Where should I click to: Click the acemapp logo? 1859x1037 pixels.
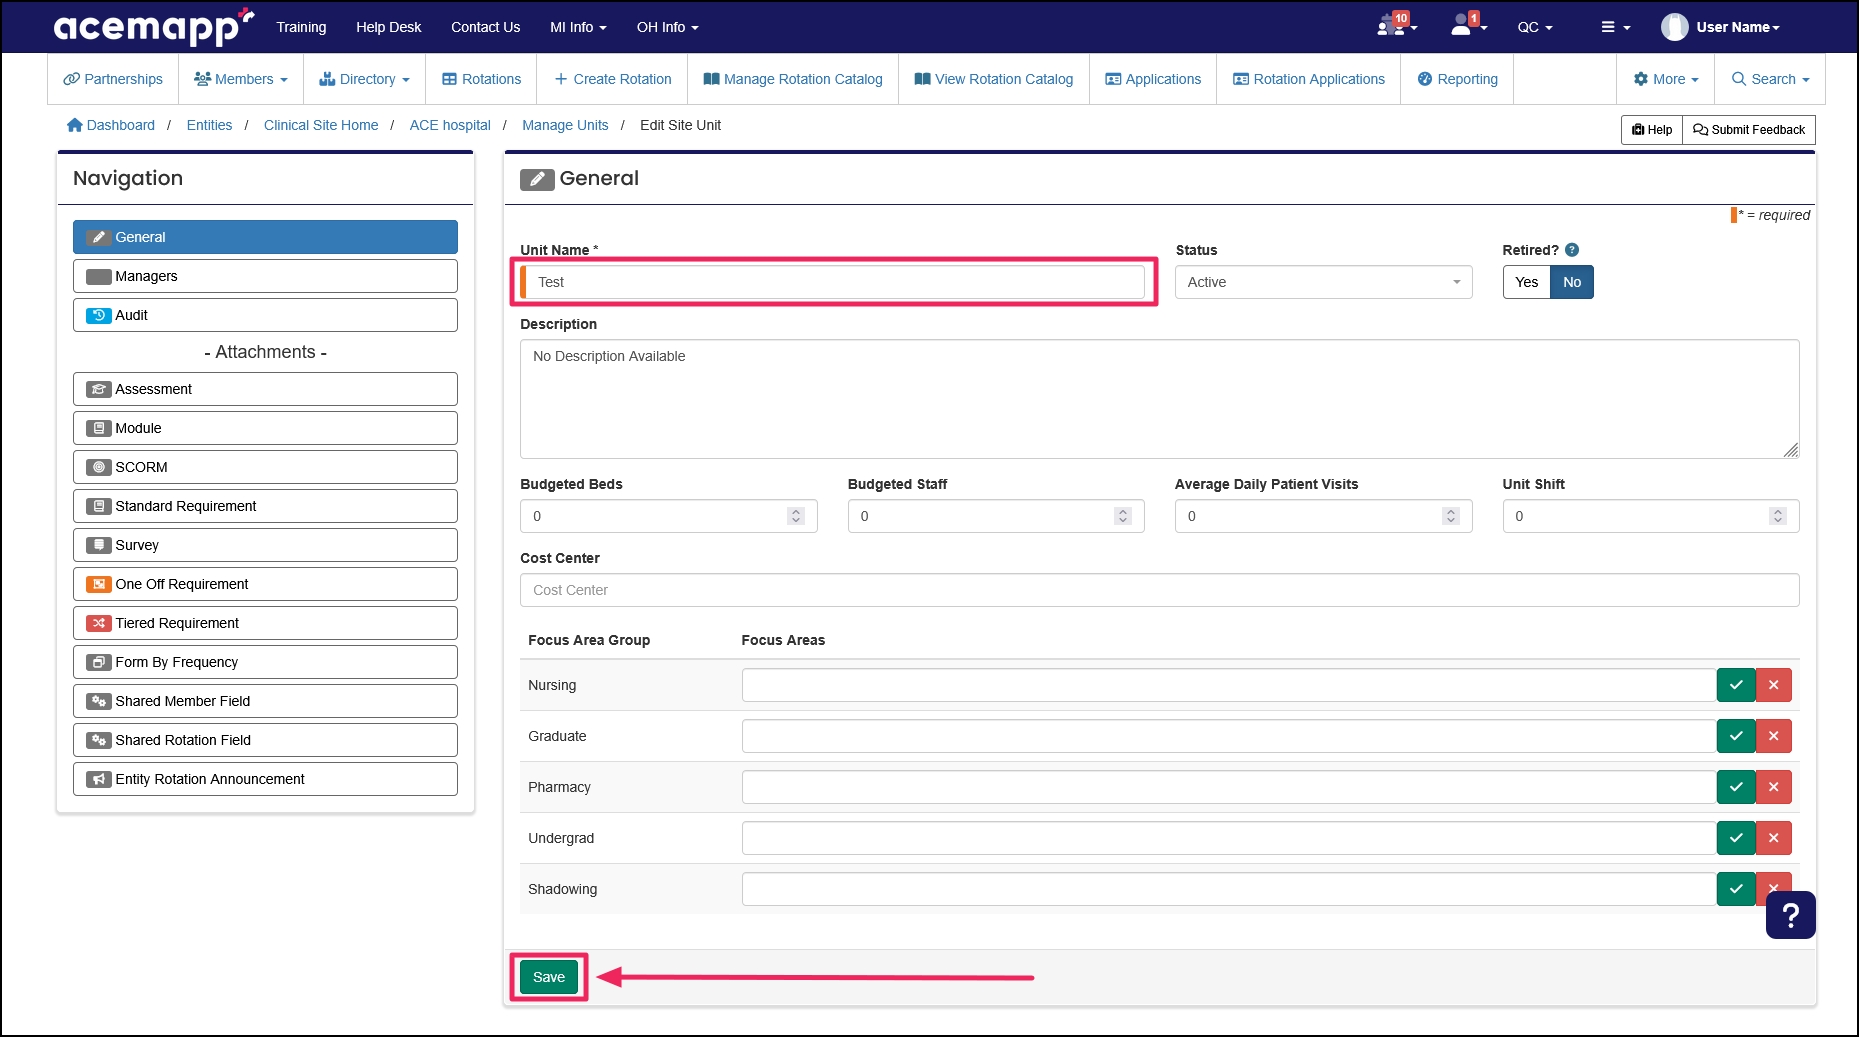tap(148, 27)
